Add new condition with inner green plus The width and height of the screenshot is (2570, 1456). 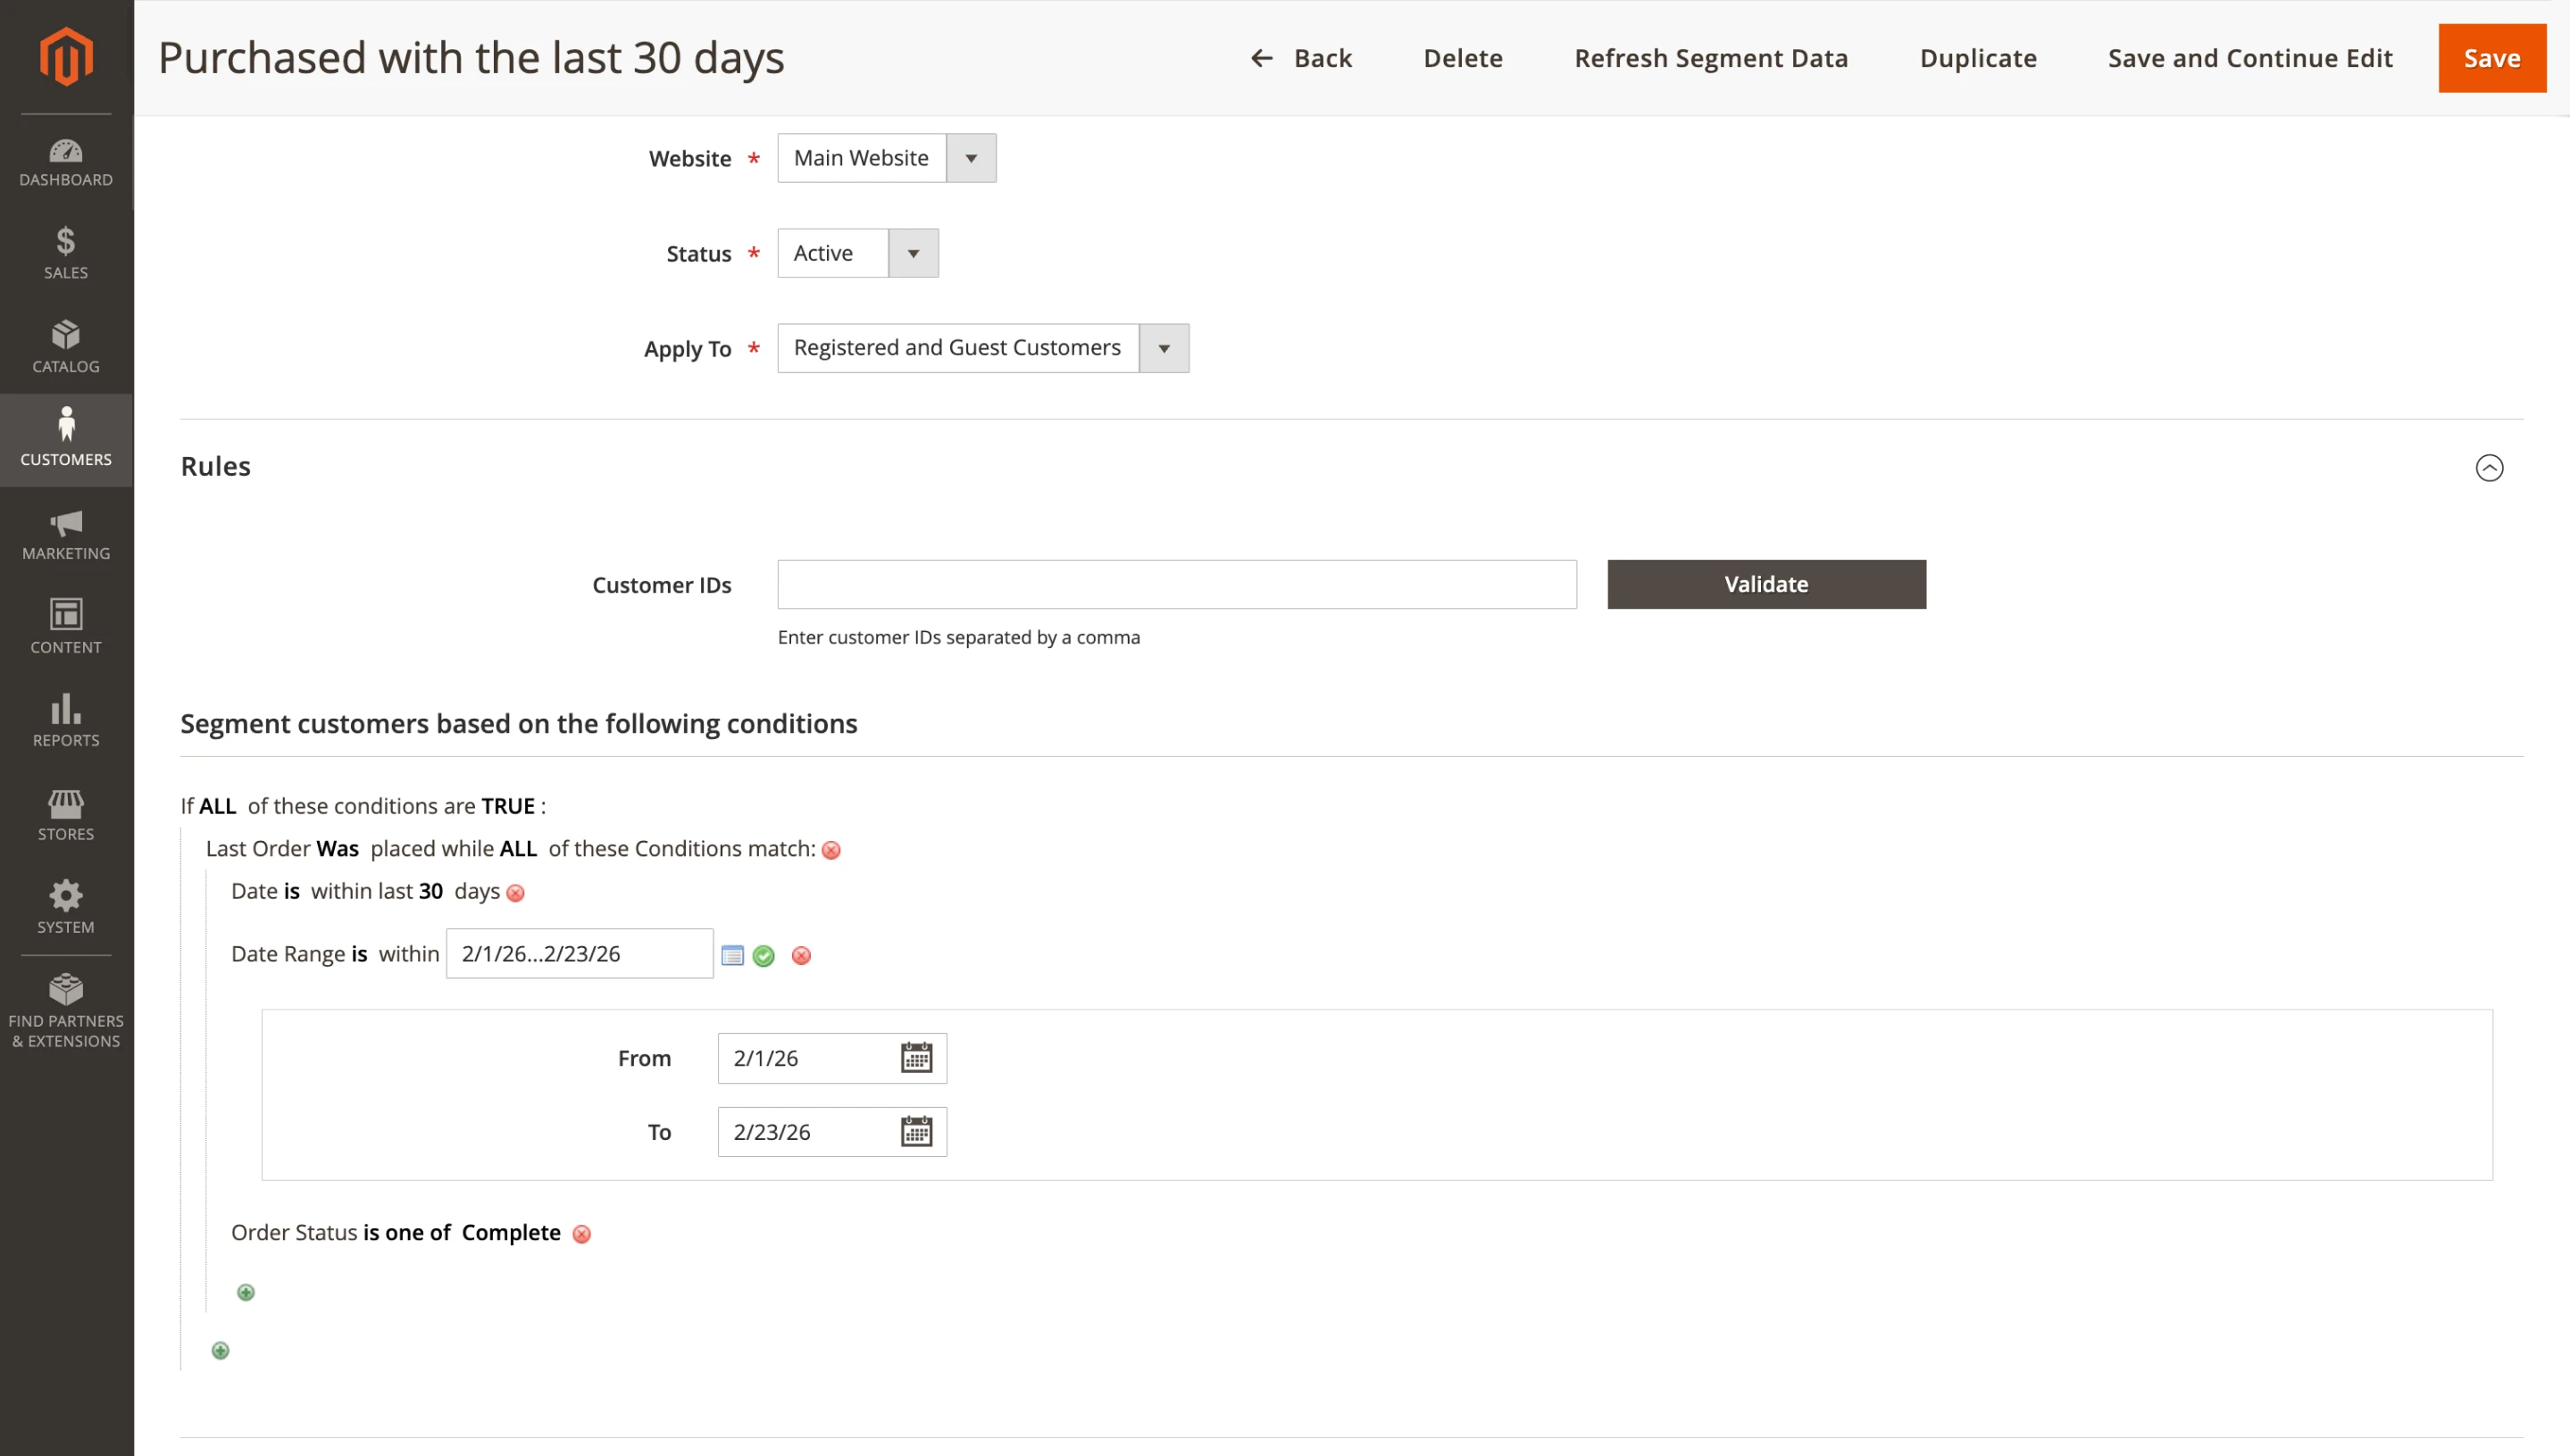click(246, 1293)
